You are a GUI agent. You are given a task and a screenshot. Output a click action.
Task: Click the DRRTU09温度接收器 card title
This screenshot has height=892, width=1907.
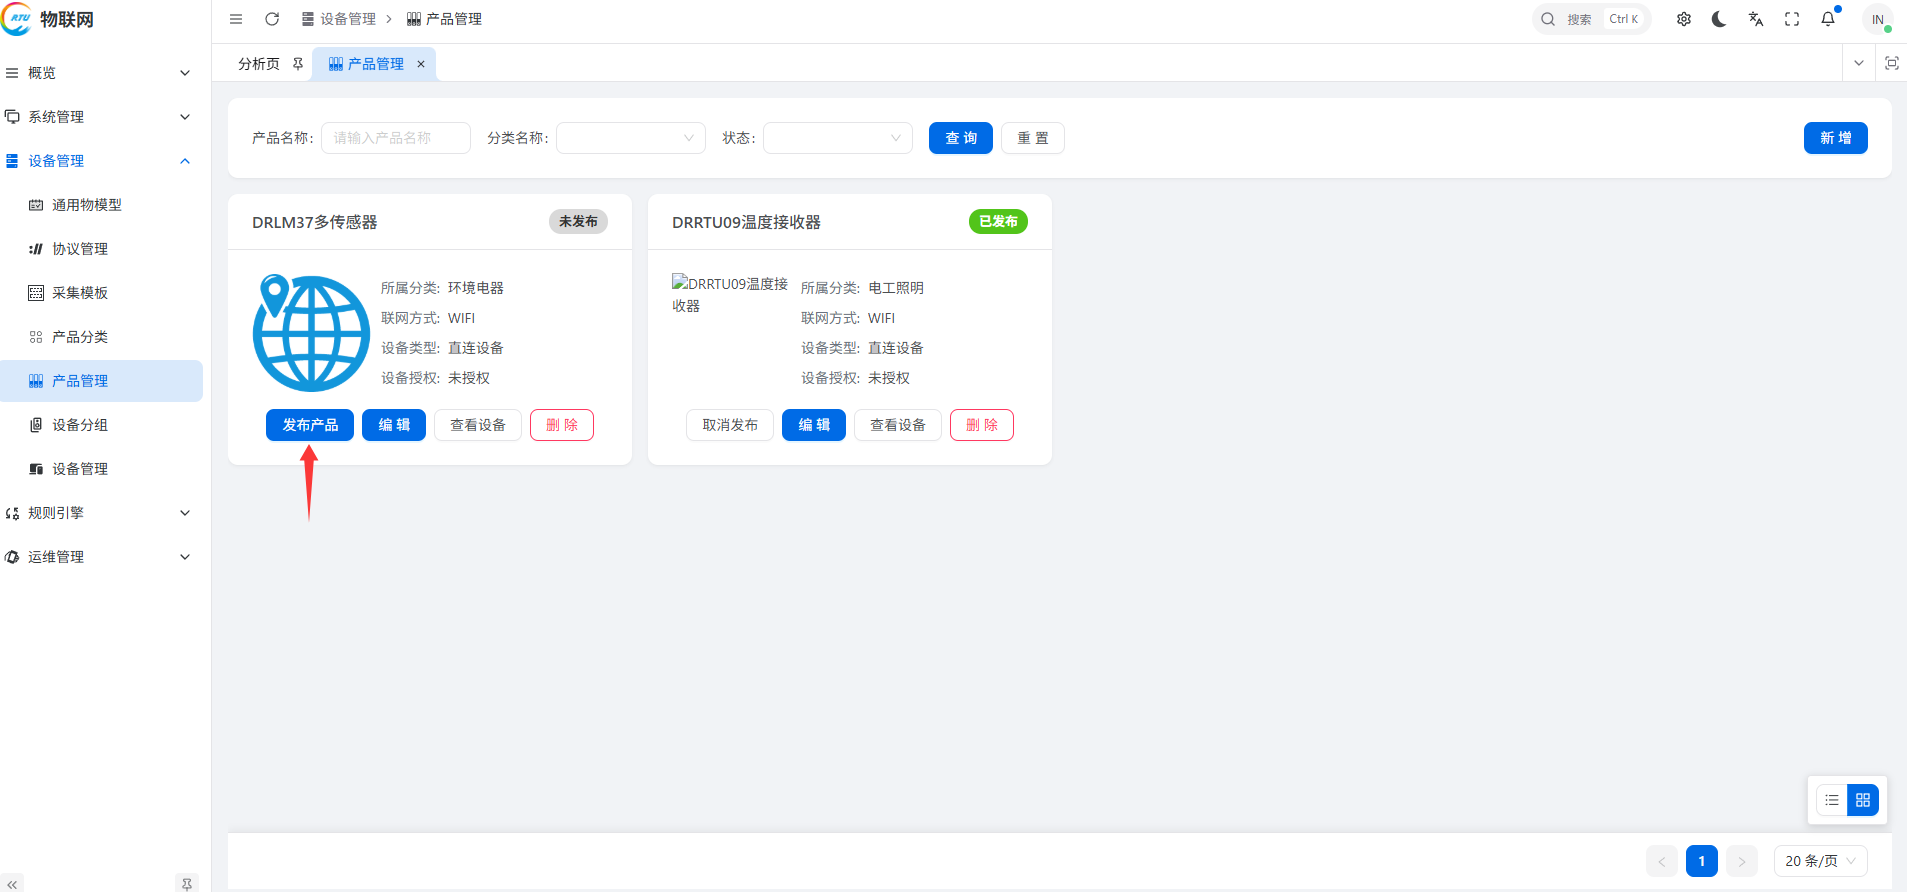[x=746, y=222]
